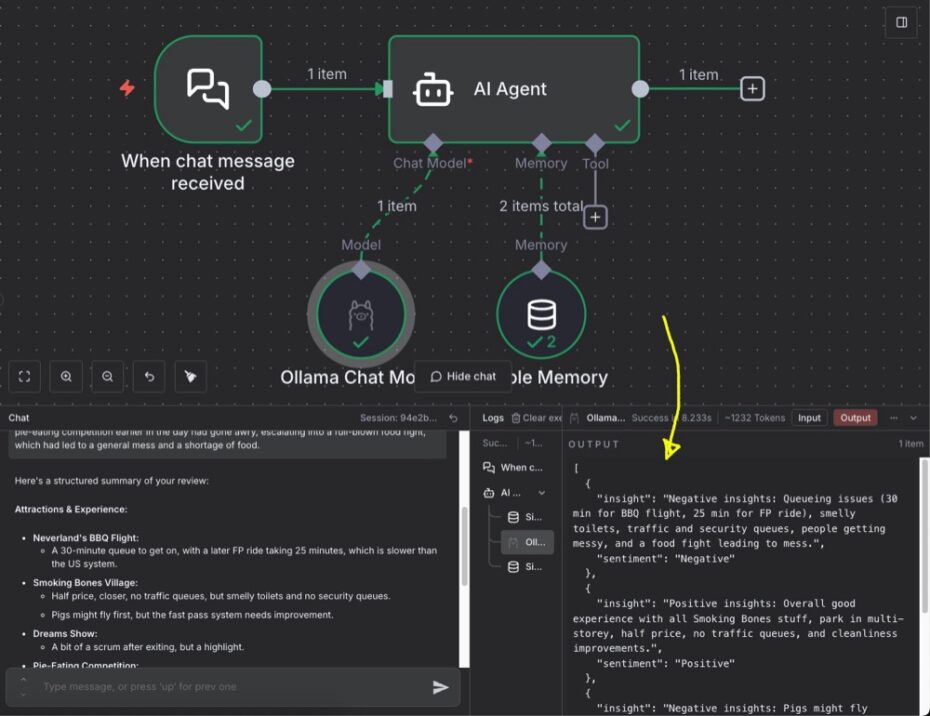Click the '~1232 Tokens' label

point(754,418)
